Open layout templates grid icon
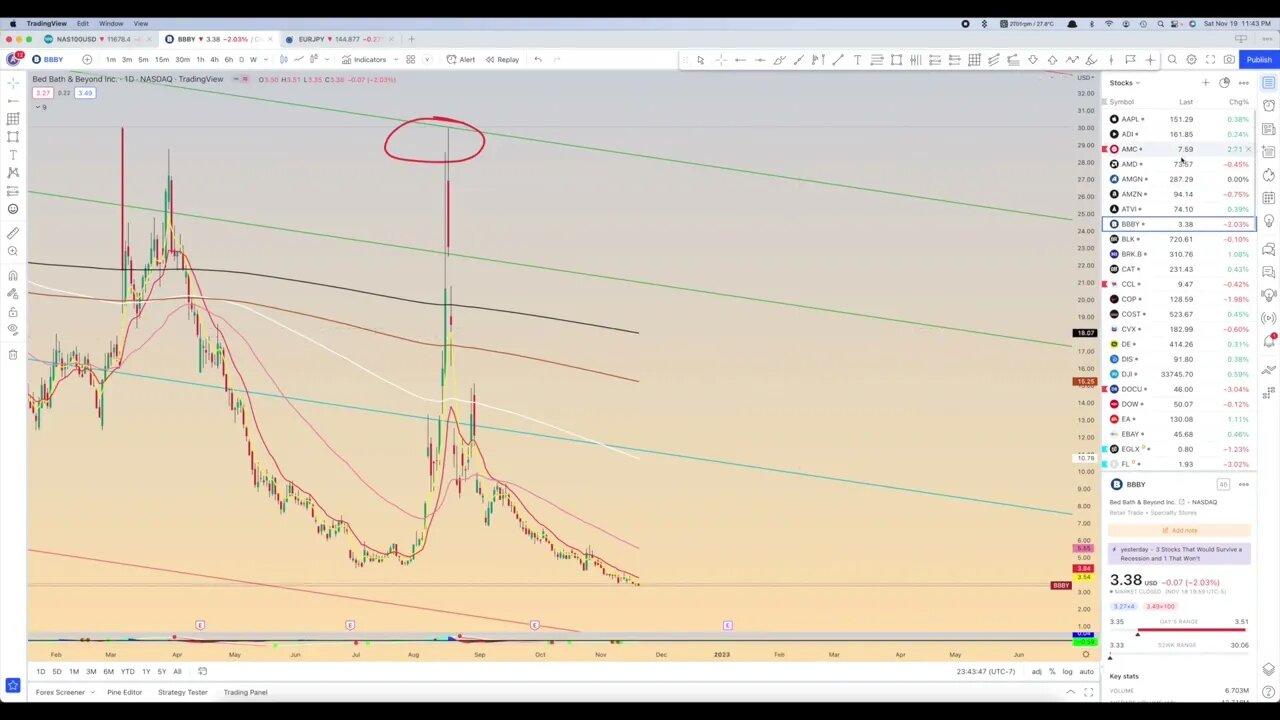Viewport: 1280px width, 720px height. (410, 60)
